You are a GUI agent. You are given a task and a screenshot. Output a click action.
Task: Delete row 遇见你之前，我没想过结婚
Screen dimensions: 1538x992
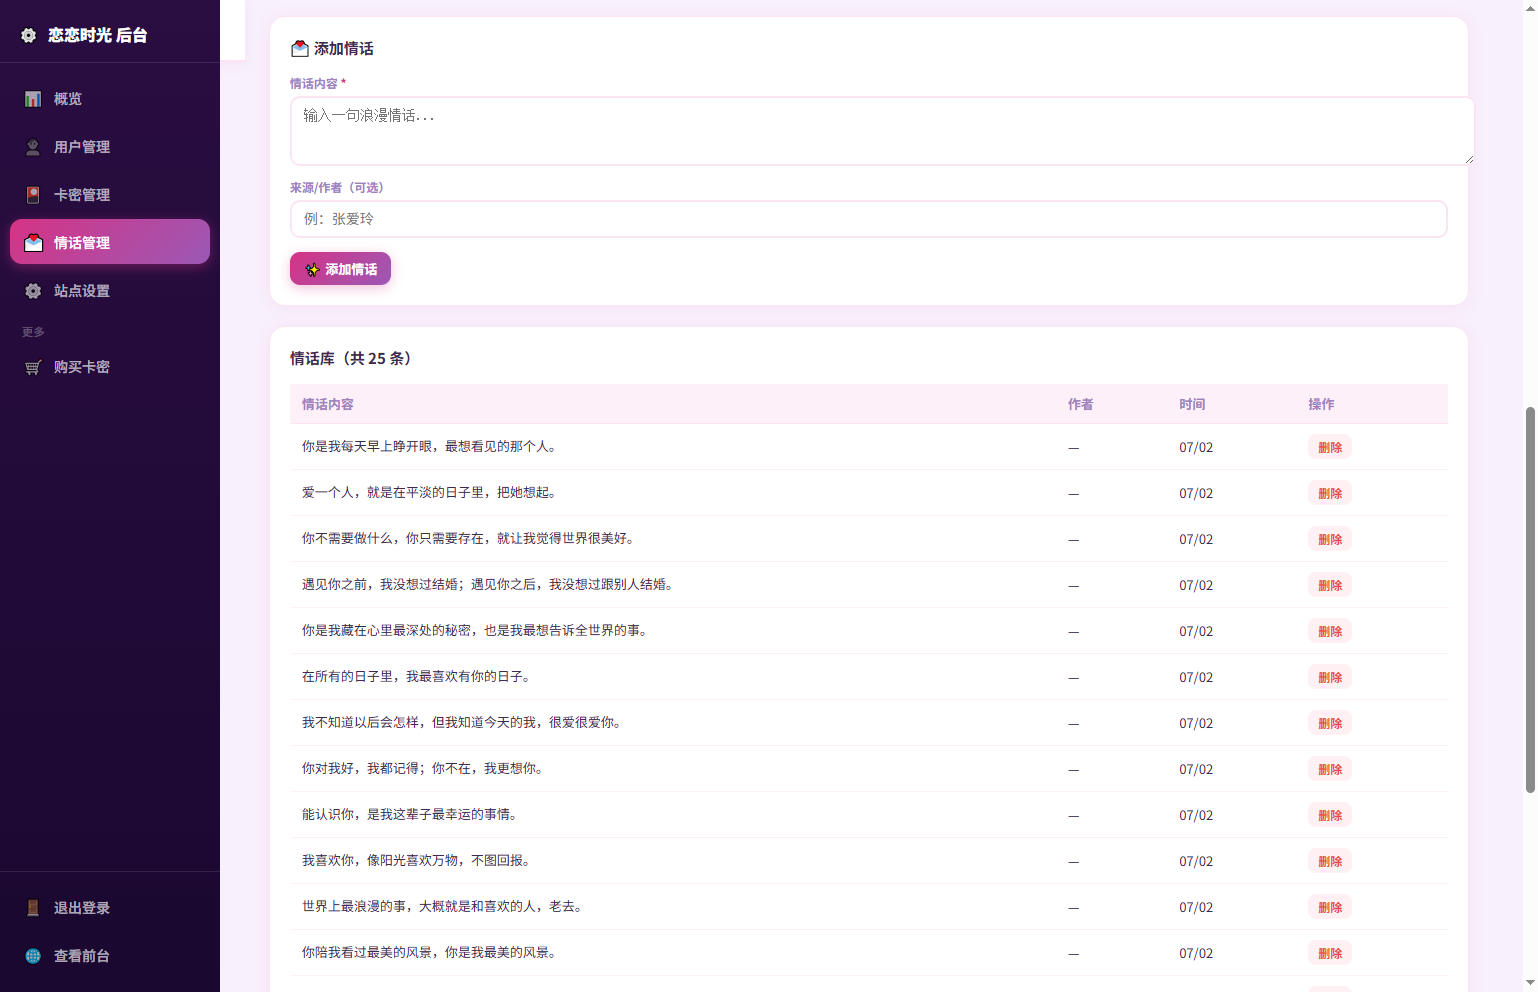[1330, 585]
